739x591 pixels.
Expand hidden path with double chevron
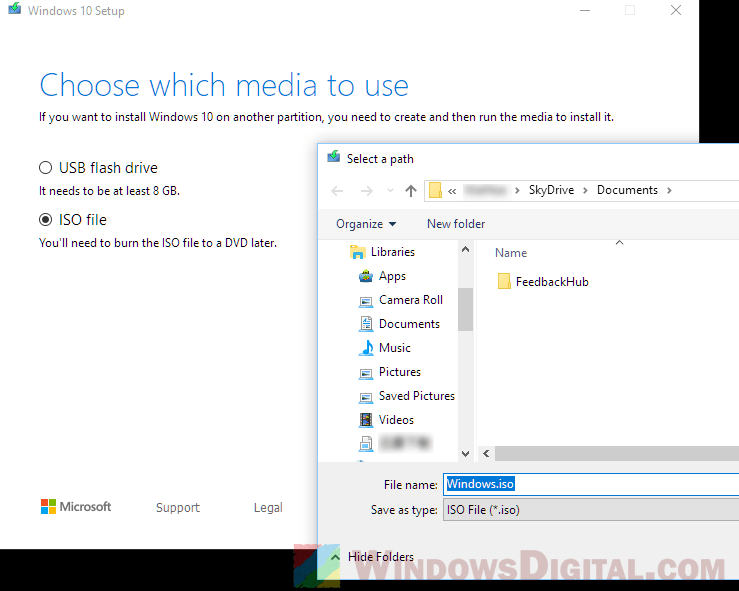pos(452,191)
